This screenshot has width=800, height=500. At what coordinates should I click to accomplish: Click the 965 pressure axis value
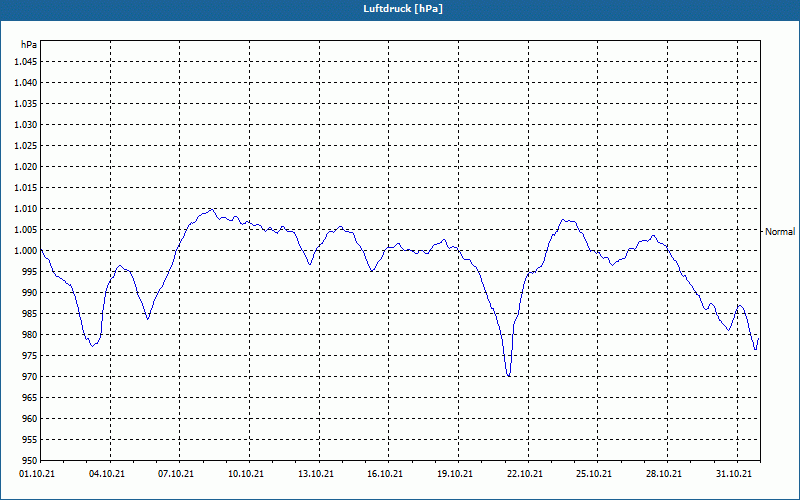pos(31,397)
